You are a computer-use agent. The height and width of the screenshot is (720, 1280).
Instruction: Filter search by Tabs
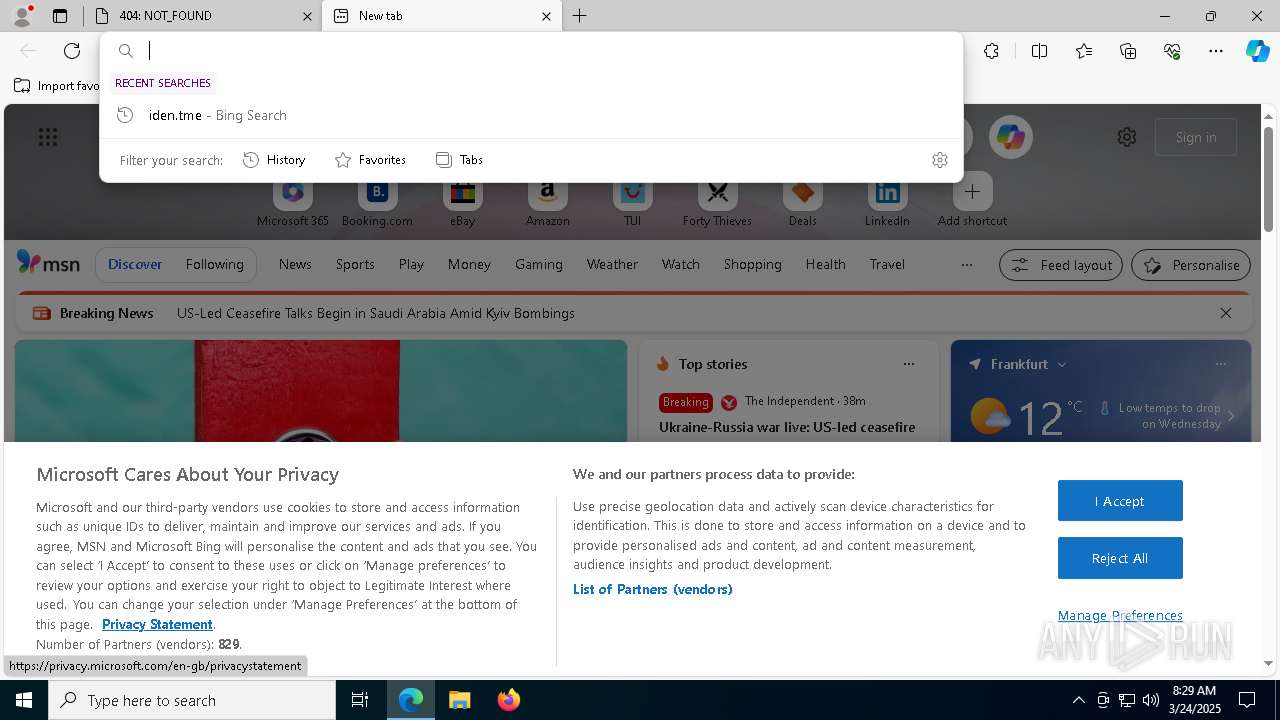pyautogui.click(x=459, y=160)
